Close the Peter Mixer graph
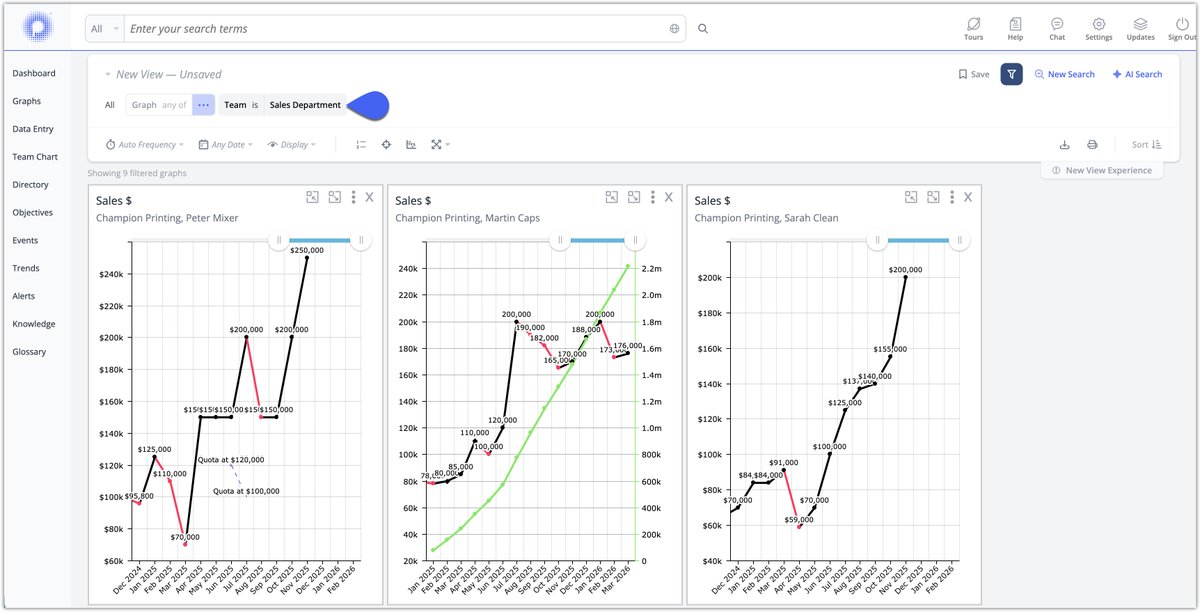Viewport: 1200px width, 612px height. point(370,198)
